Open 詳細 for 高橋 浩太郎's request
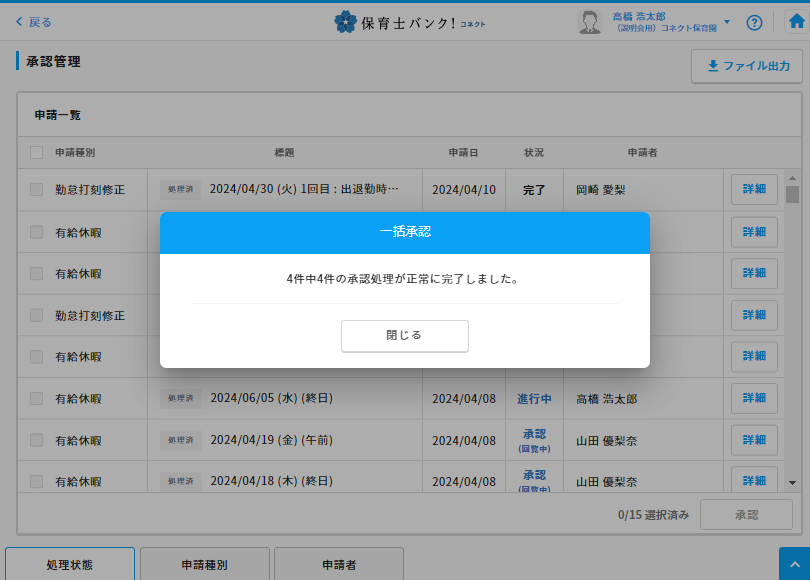This screenshot has width=810, height=580. point(753,398)
